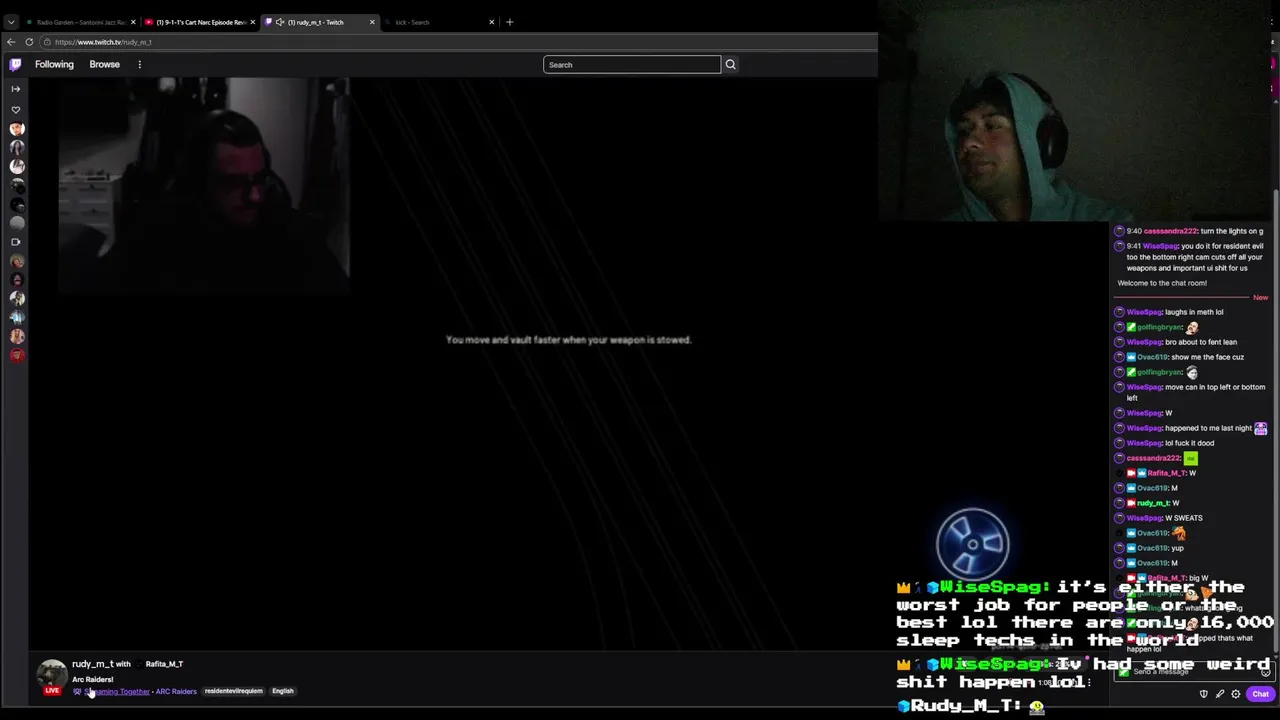Click the search magnifier button

tap(730, 64)
